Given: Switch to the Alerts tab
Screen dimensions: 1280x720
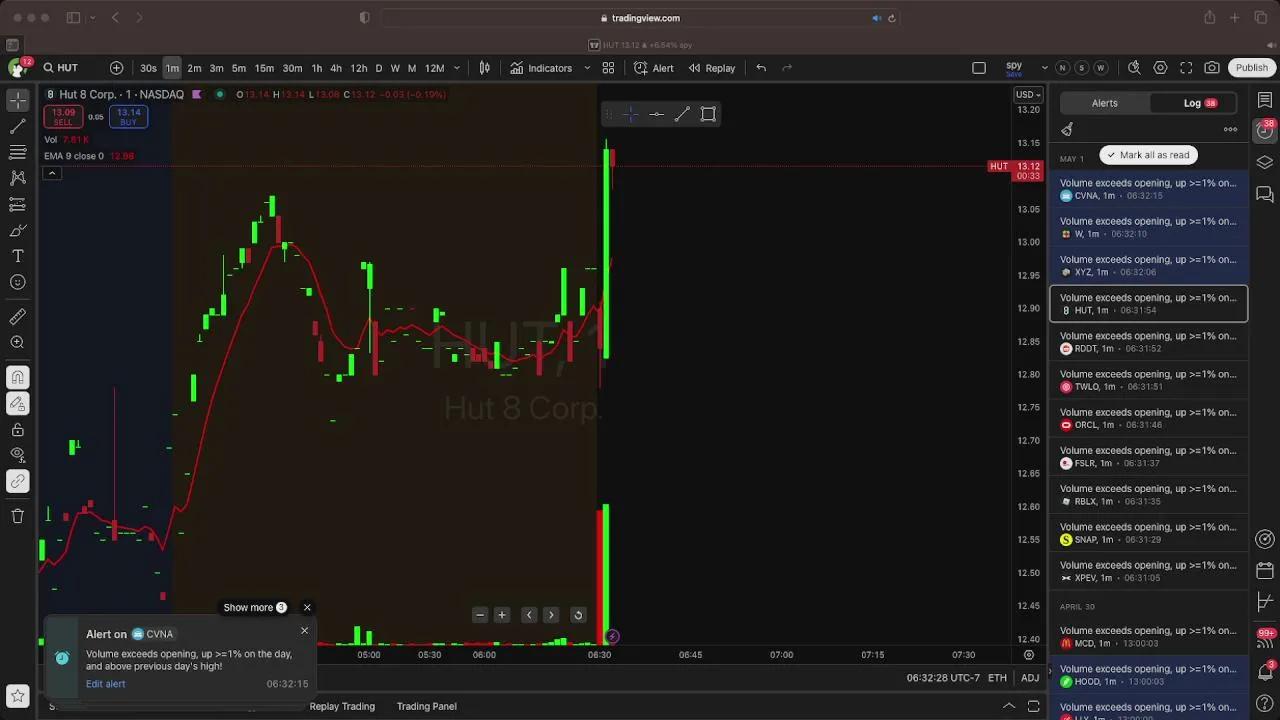Looking at the screenshot, I should (1105, 103).
